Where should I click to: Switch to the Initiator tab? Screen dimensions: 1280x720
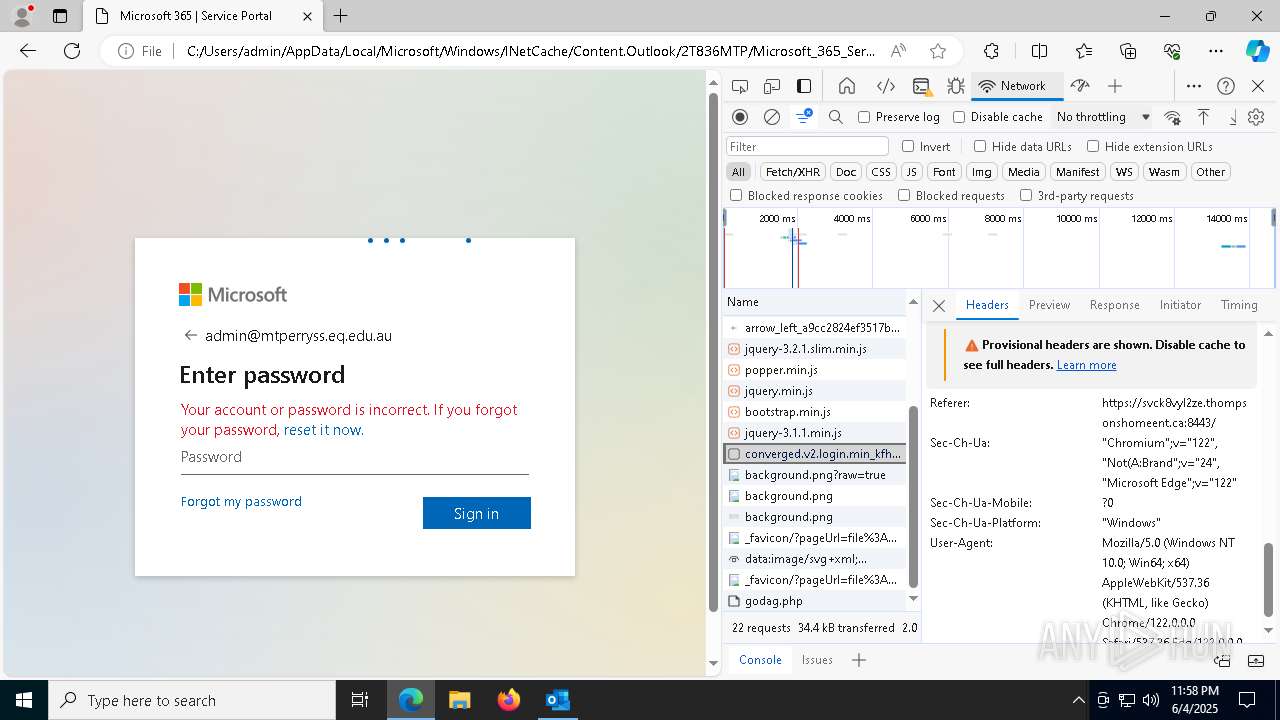coord(1180,305)
